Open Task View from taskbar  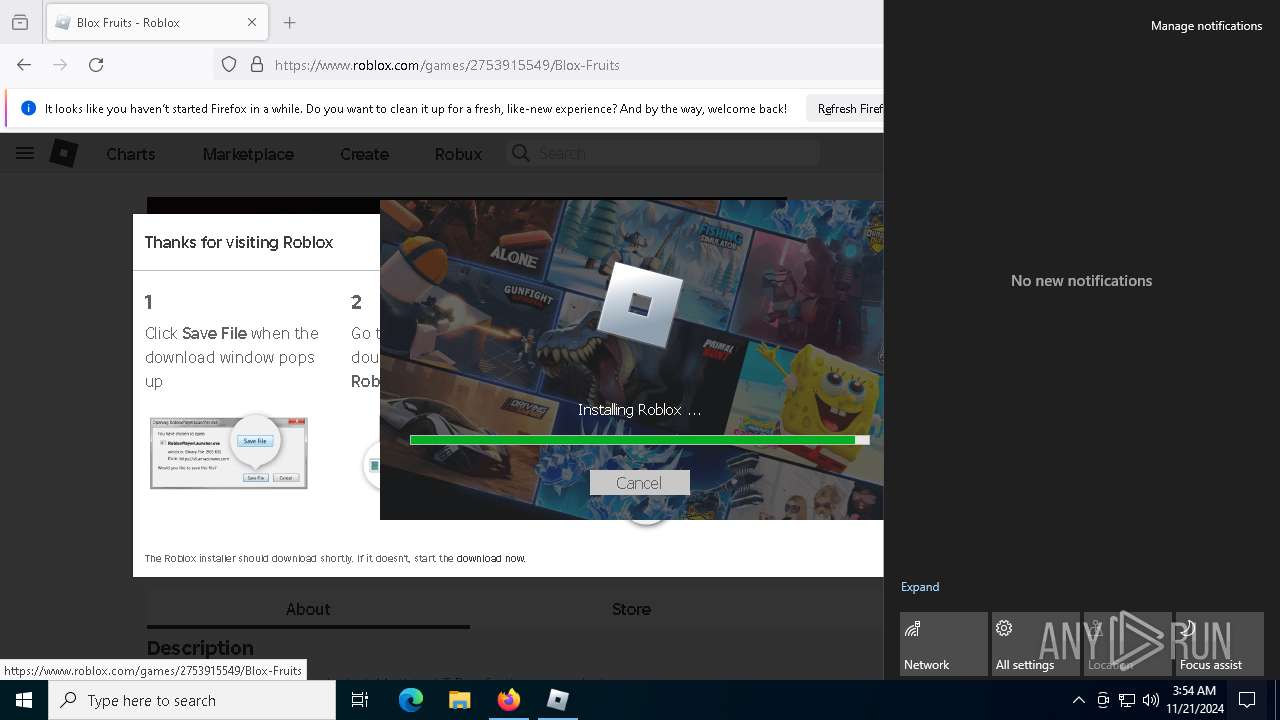360,700
